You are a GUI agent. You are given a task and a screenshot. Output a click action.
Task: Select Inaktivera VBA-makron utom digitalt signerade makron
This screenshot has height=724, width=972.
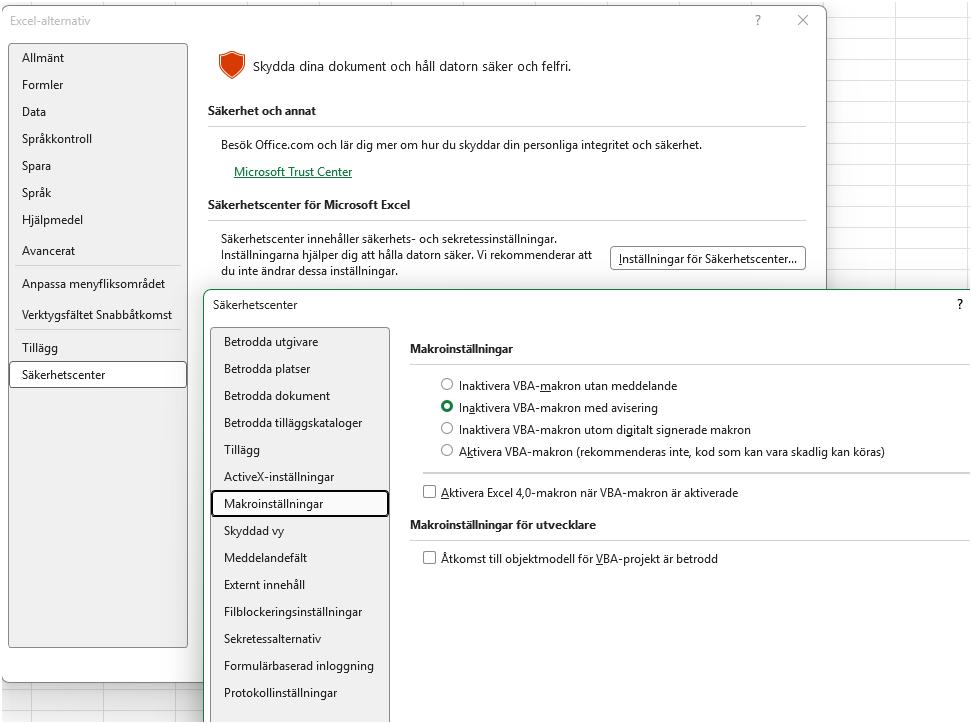coord(447,428)
